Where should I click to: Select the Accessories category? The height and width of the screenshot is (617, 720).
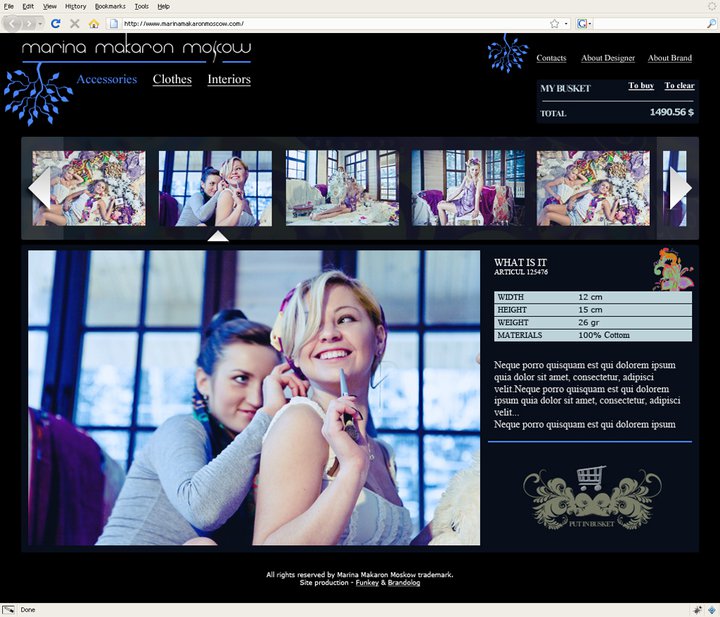coord(107,79)
